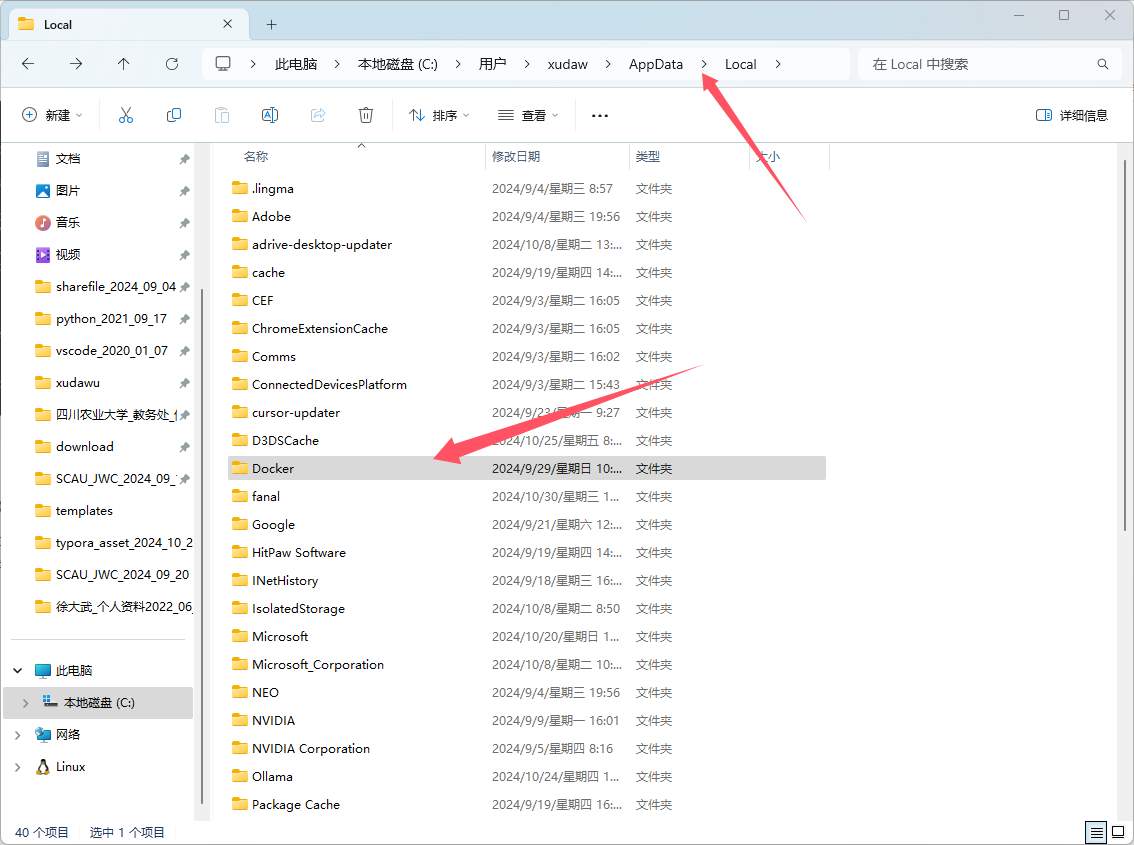
Task: Select the Docker folder row
Action: point(526,468)
